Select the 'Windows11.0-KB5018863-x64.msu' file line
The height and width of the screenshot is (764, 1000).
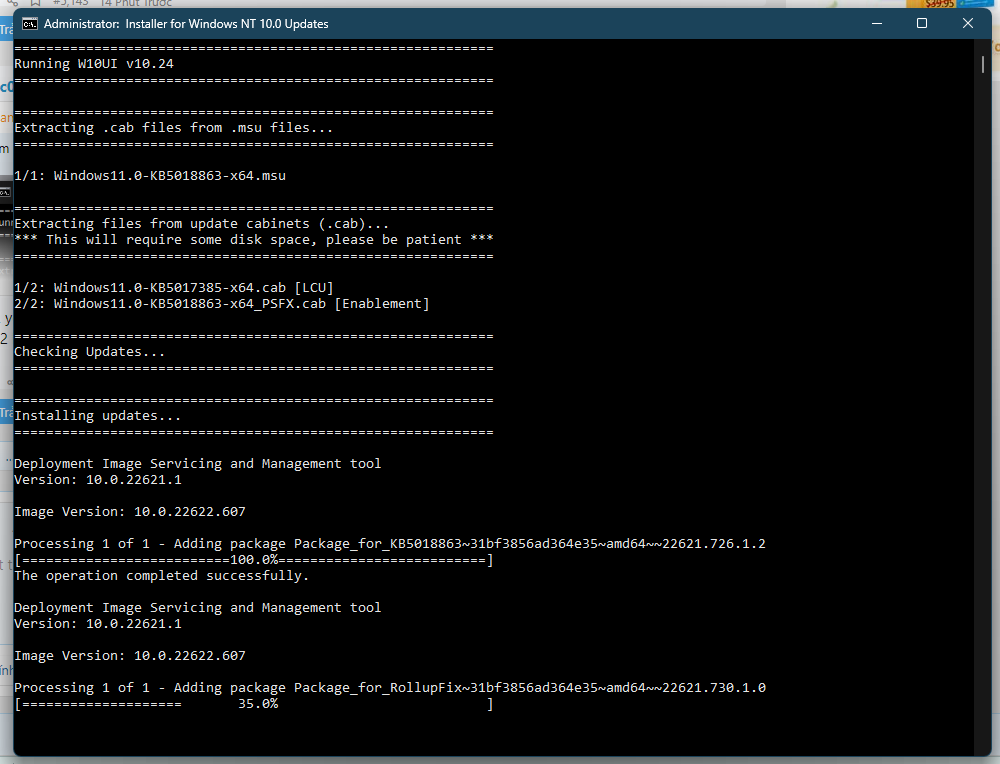pyautogui.click(x=150, y=176)
